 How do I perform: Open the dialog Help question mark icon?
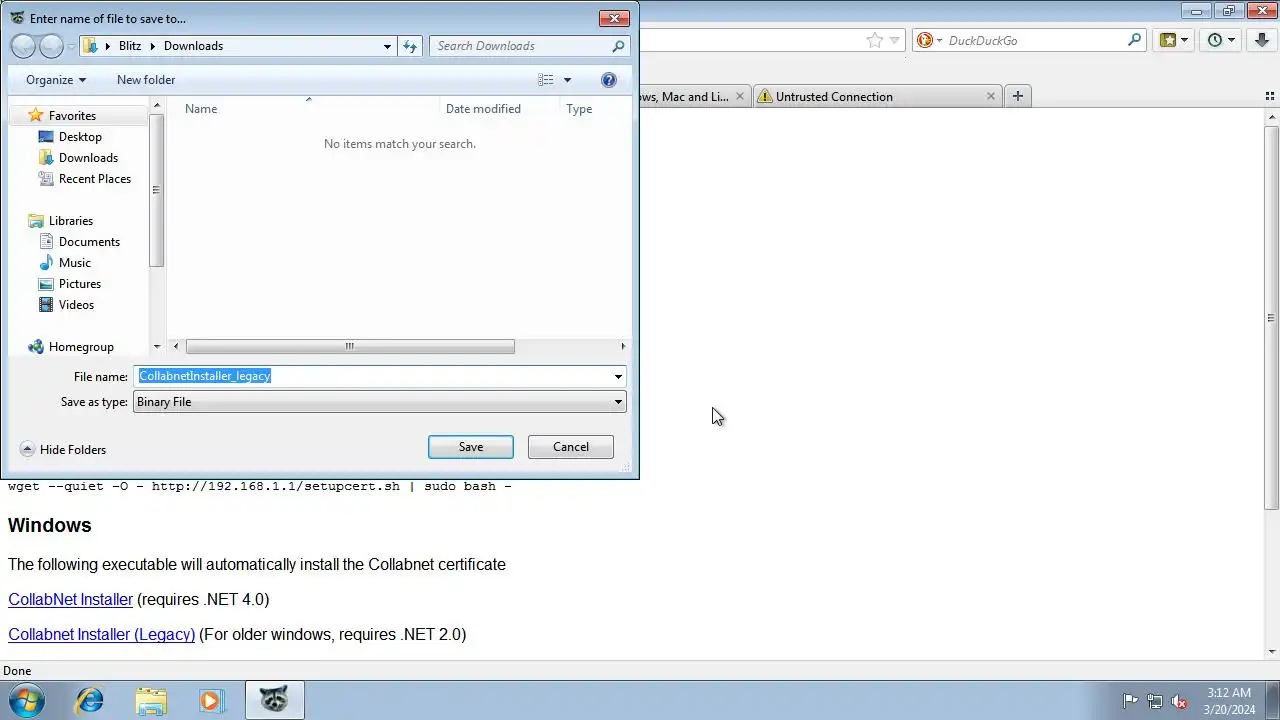pos(609,80)
